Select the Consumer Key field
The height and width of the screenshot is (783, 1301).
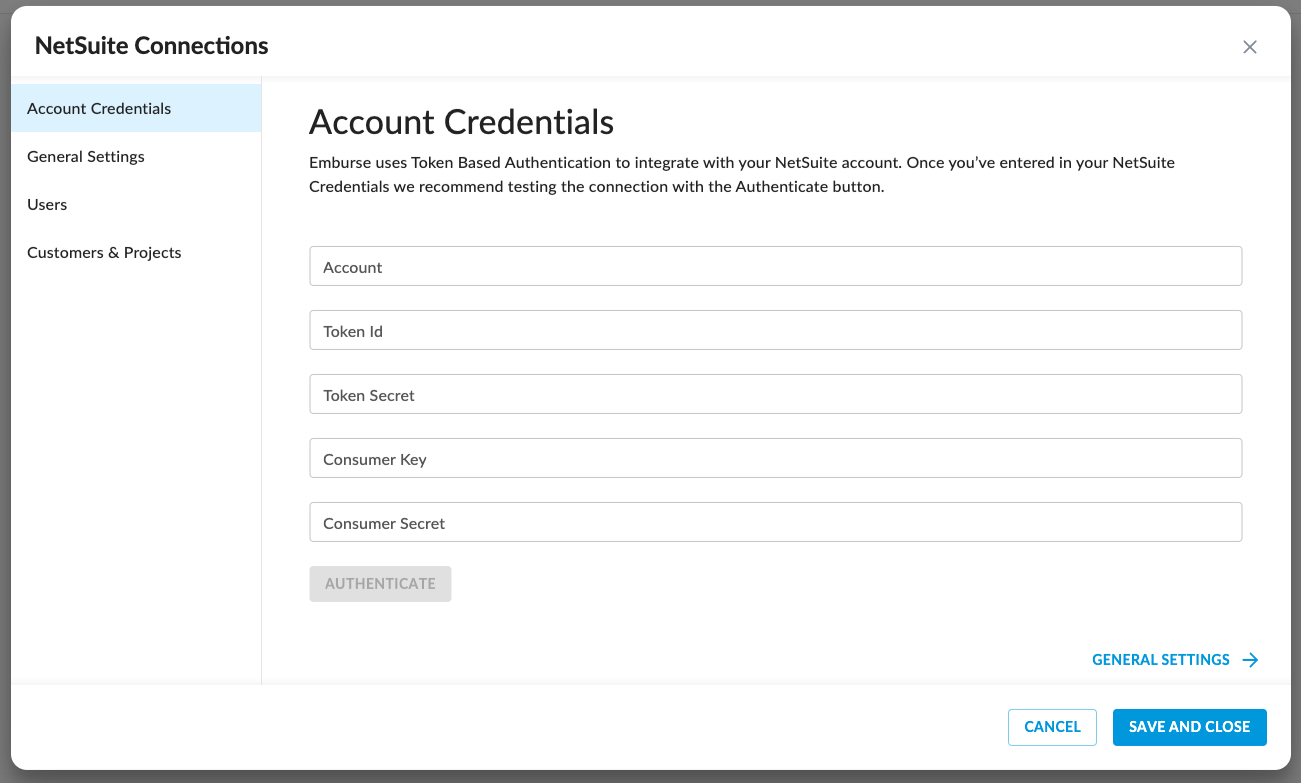pos(775,458)
